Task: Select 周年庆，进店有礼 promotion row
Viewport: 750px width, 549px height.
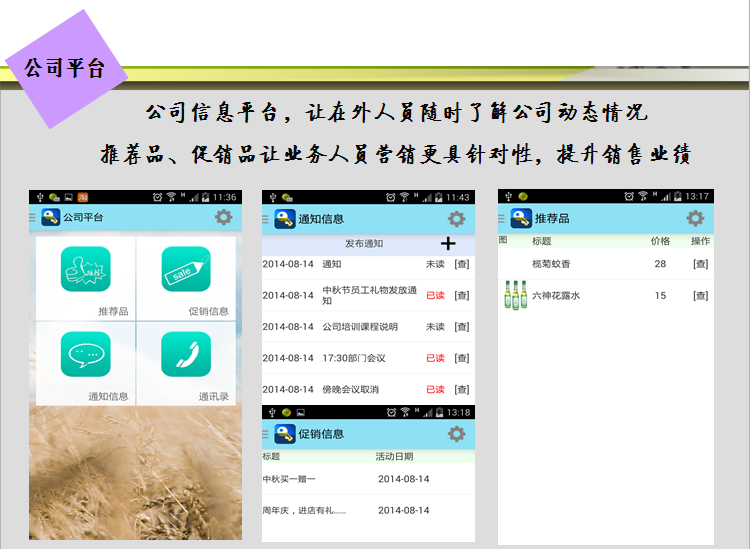Action: 368,510
